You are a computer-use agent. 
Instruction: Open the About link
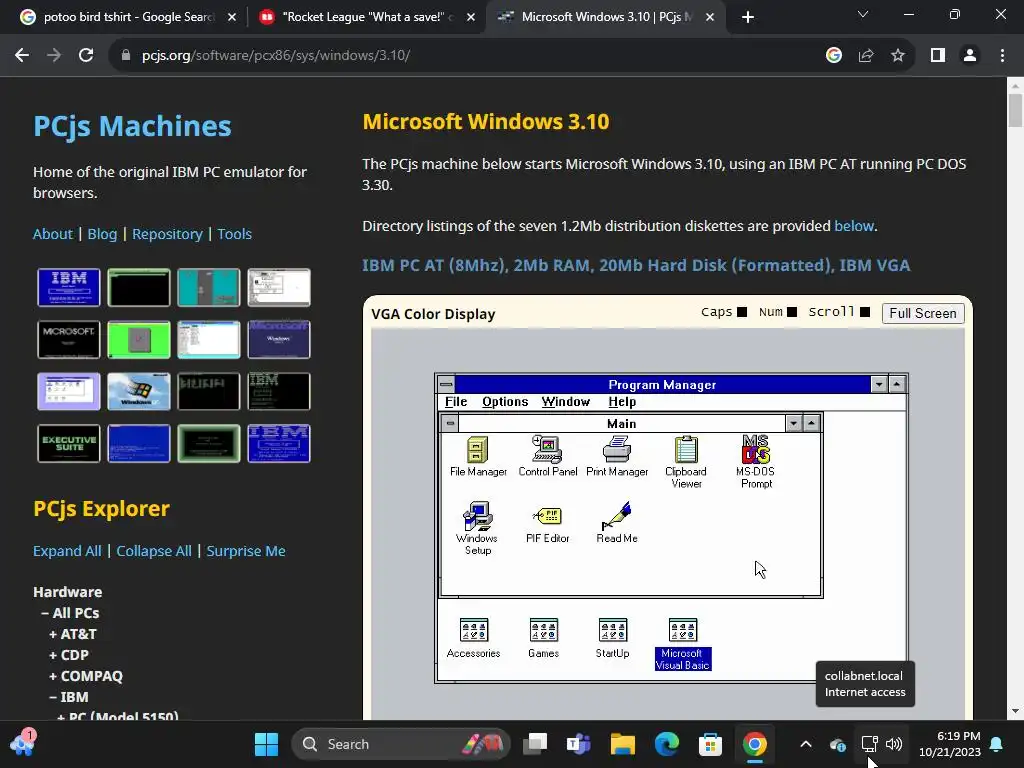pos(53,234)
